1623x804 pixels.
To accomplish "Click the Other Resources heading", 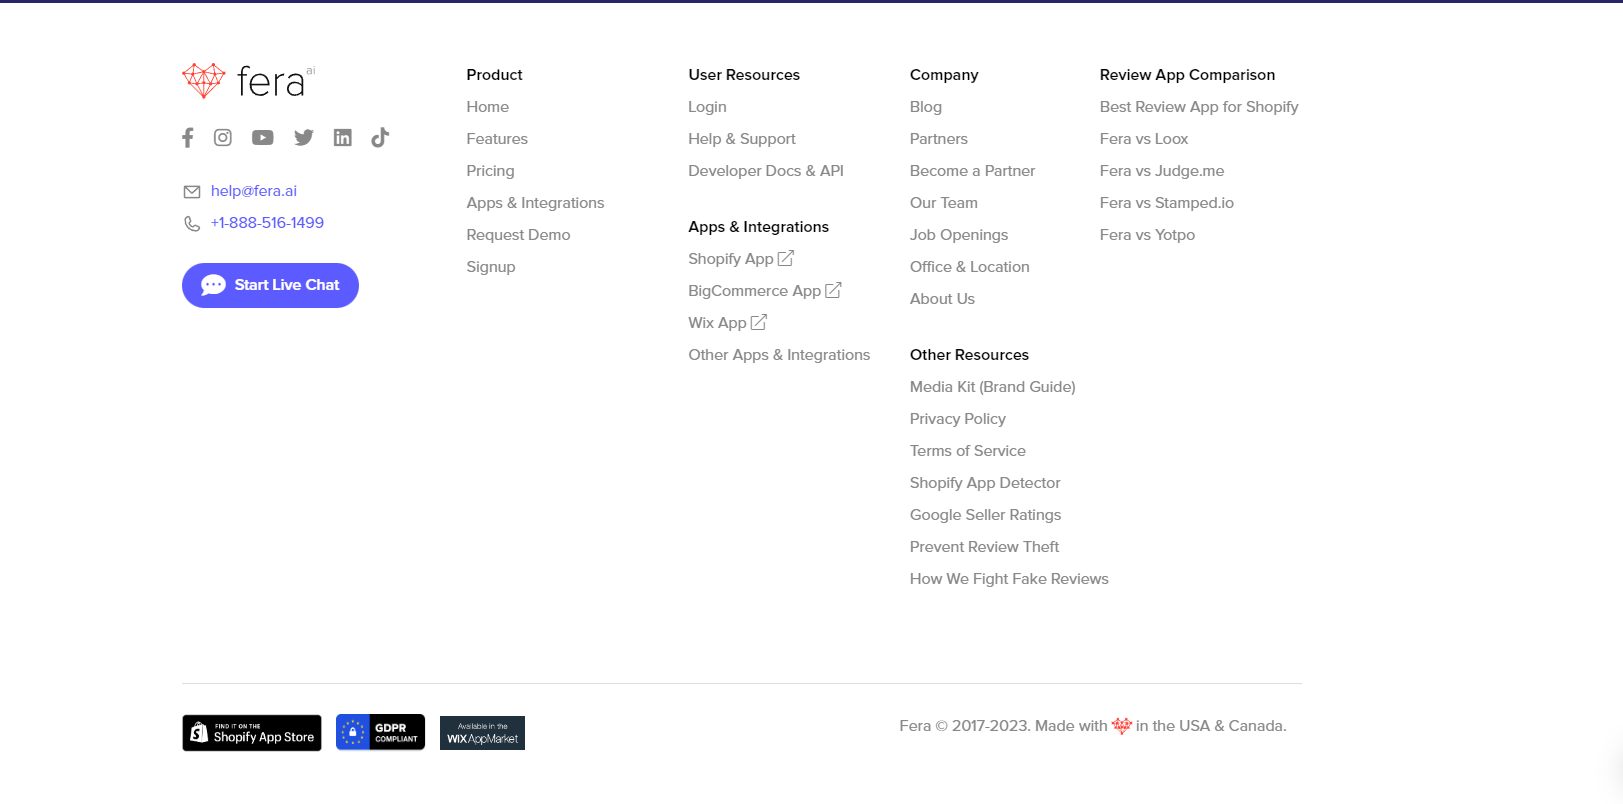I will tap(969, 355).
